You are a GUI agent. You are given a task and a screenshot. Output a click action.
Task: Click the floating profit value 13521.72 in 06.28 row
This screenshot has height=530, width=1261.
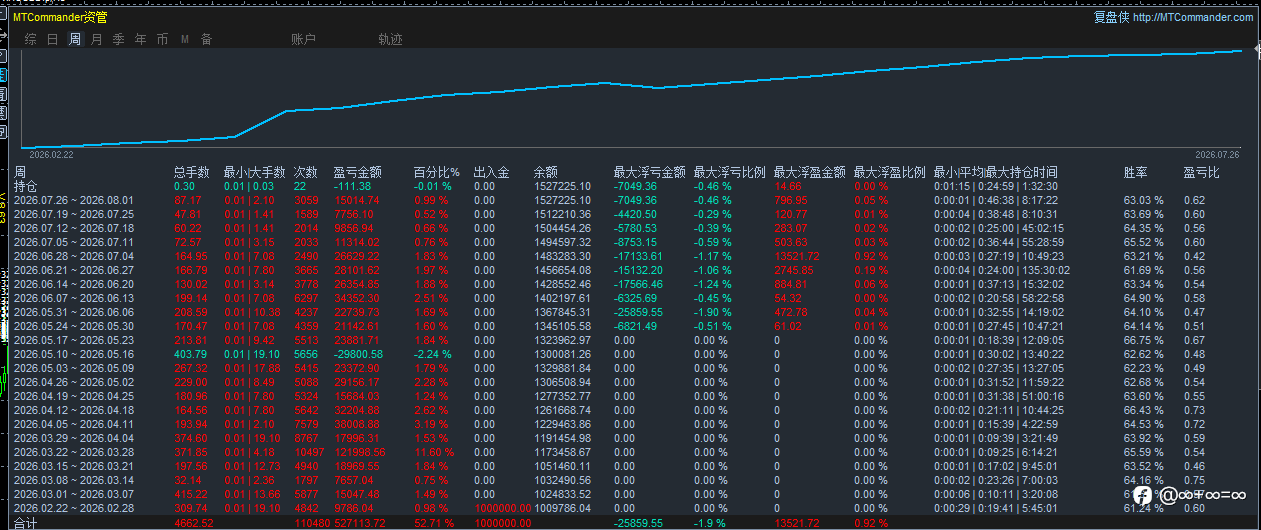click(x=796, y=256)
